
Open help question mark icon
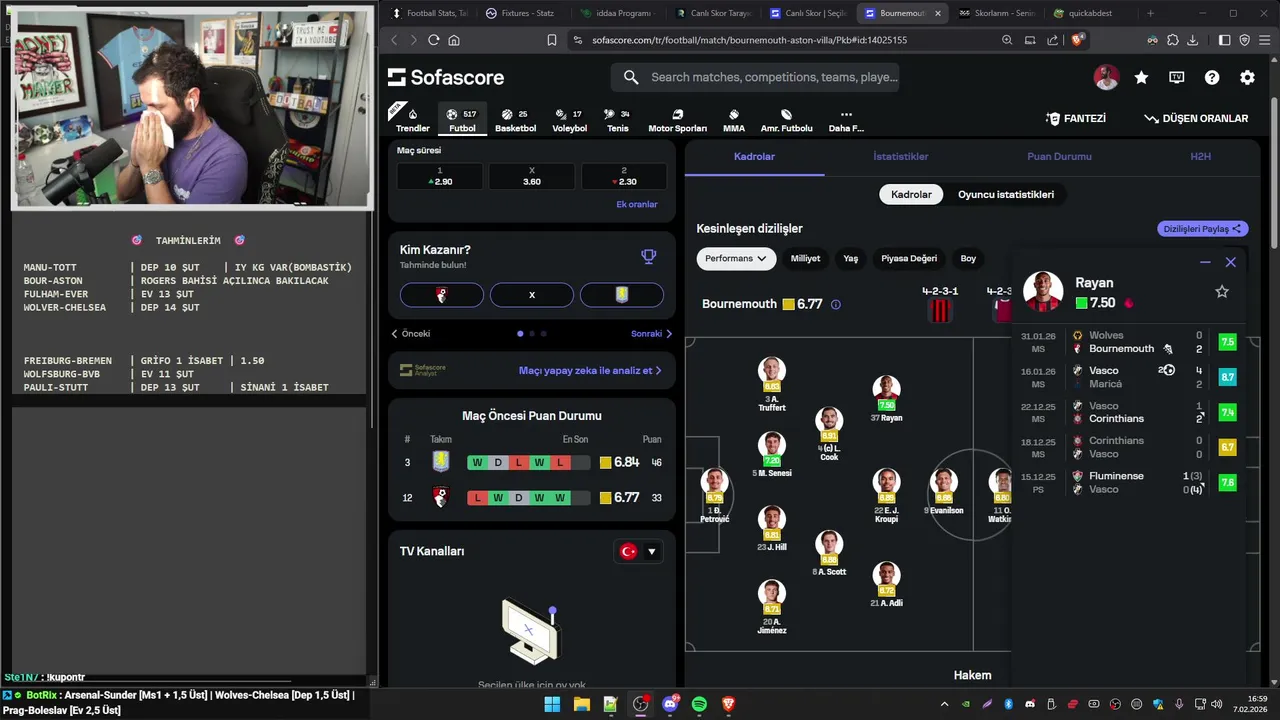tap(1212, 77)
